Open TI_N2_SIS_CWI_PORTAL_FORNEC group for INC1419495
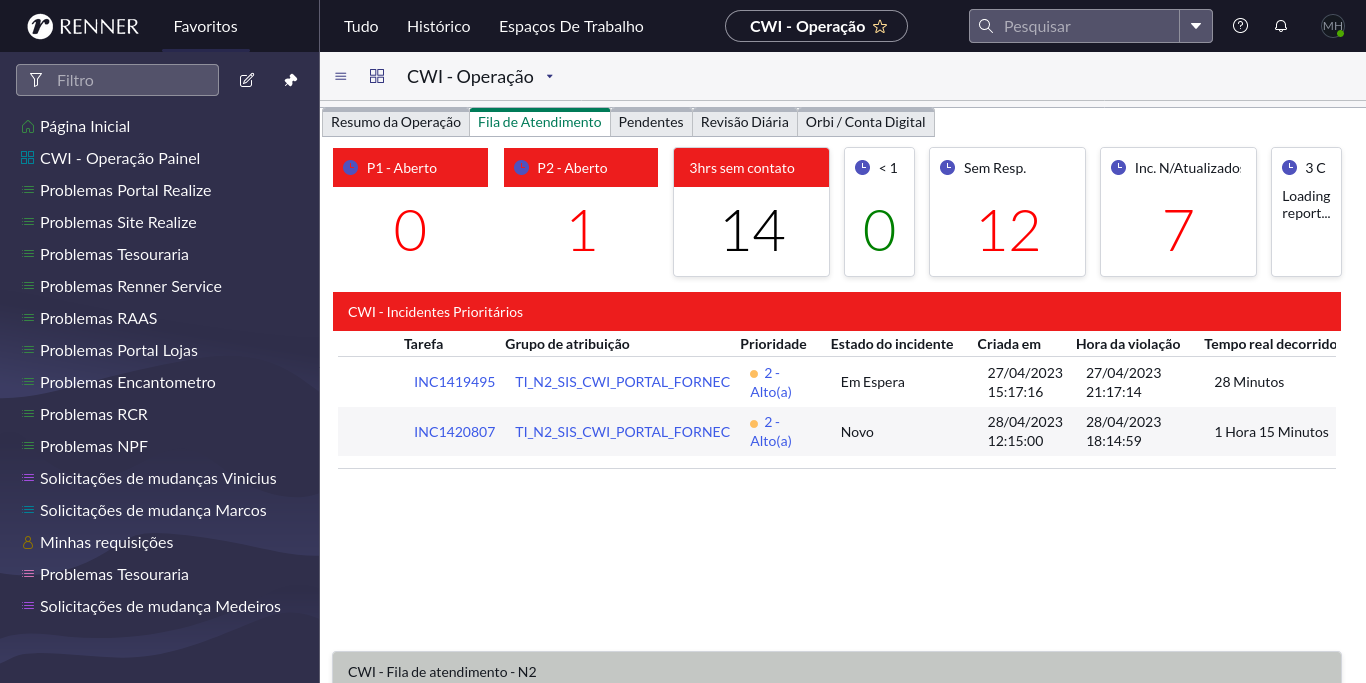Screen dimensions: 1366x683 [x=622, y=382]
